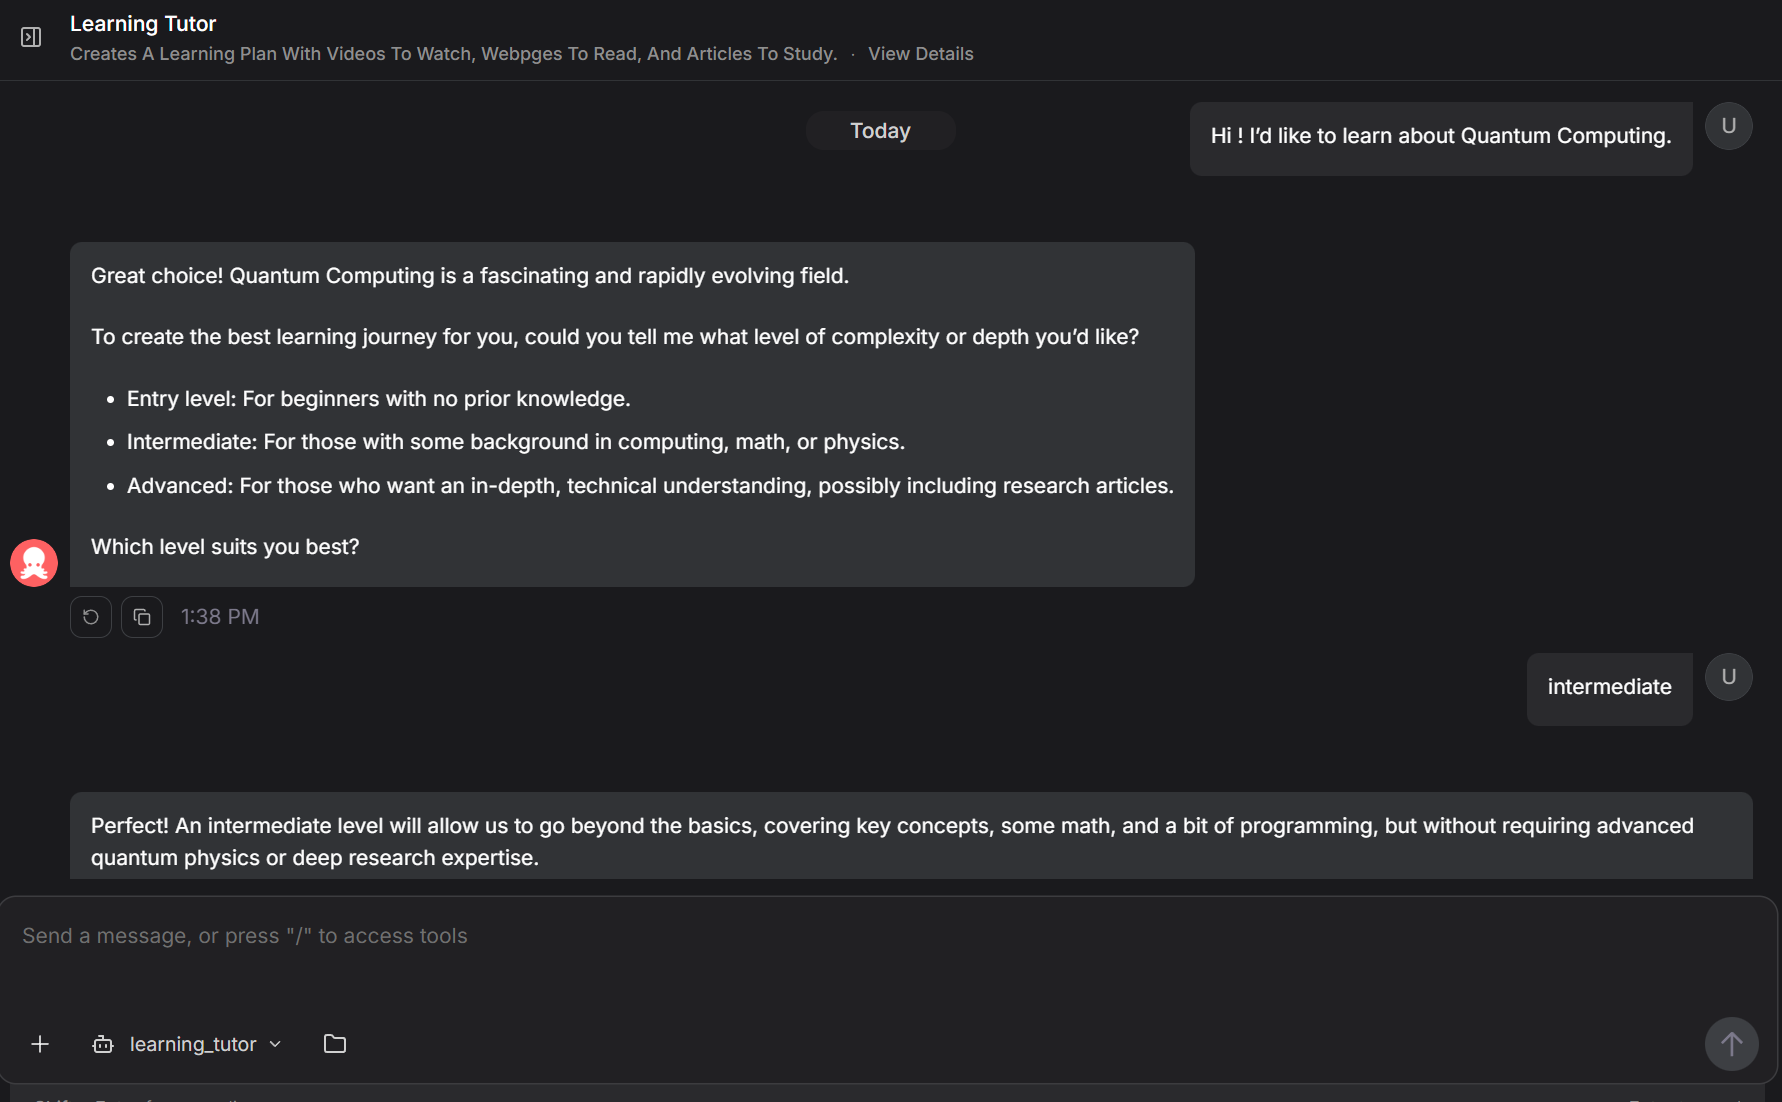This screenshot has width=1782, height=1102.
Task: Click the intermediate user message
Action: (x=1609, y=687)
